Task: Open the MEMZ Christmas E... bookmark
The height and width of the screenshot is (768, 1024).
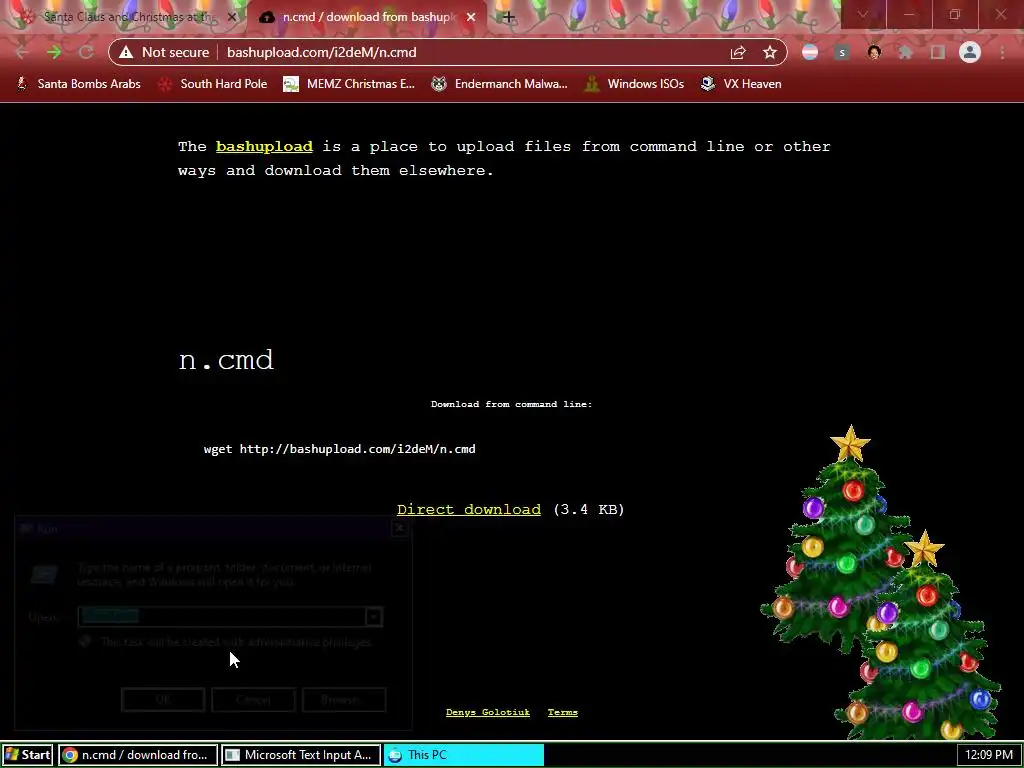Action: (x=349, y=84)
